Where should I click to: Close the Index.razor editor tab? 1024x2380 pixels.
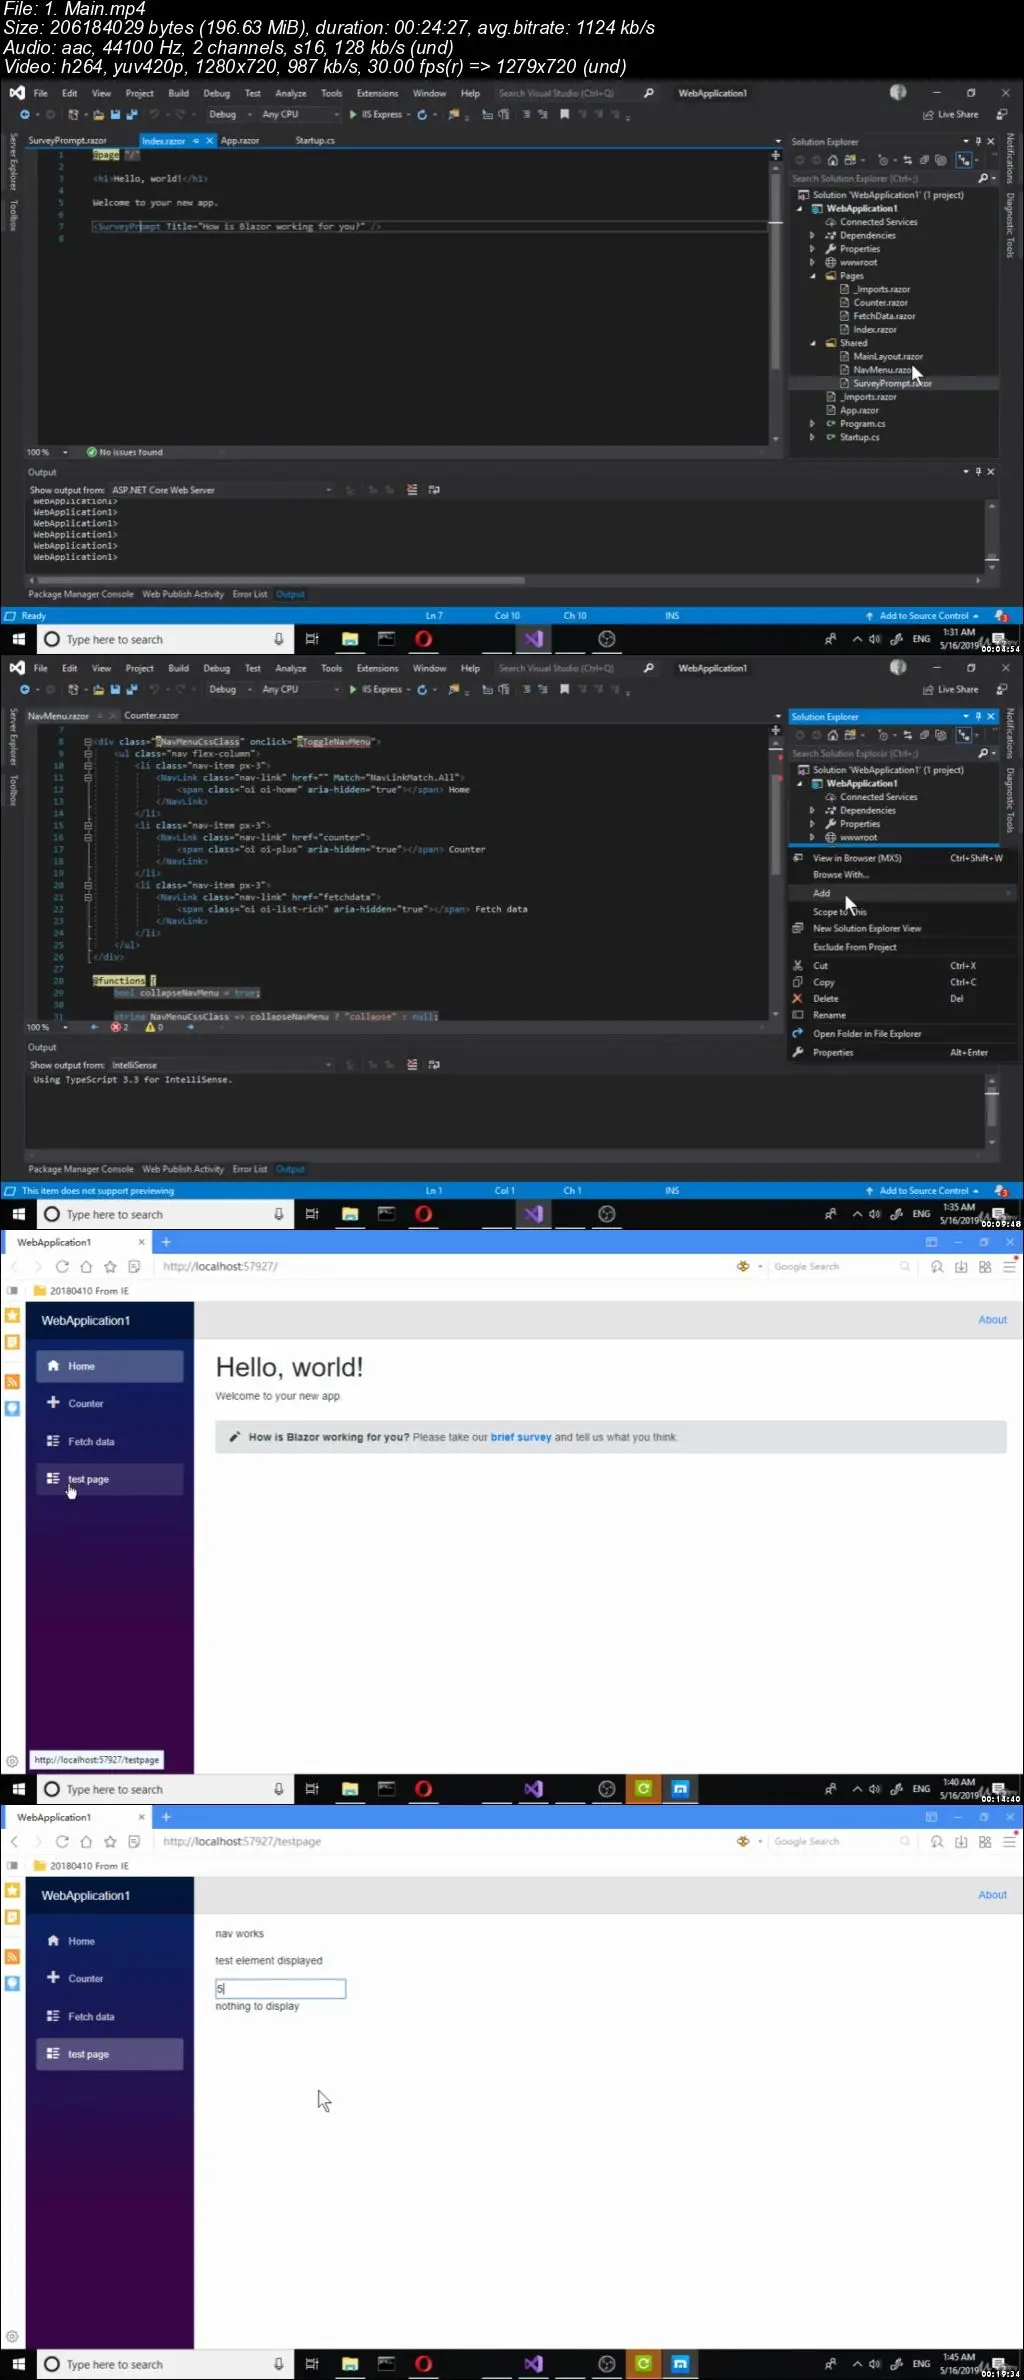[209, 141]
